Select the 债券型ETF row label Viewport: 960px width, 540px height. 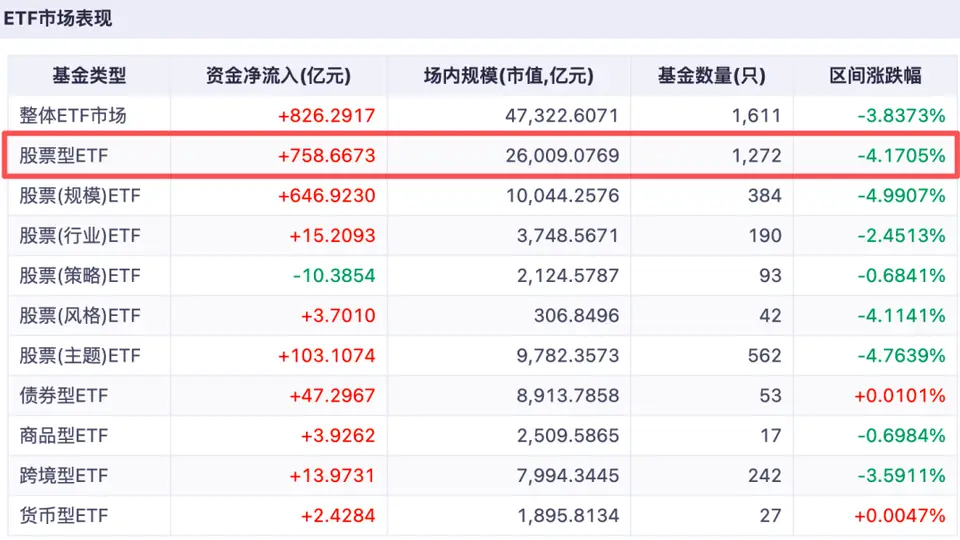click(64, 396)
